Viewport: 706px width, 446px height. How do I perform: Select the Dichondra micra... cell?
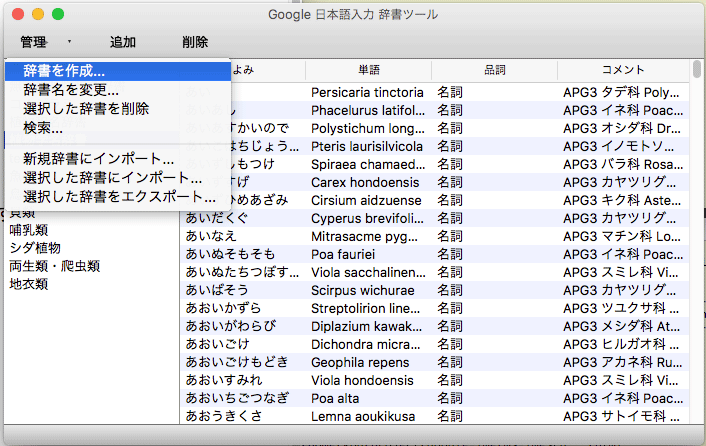coord(366,344)
